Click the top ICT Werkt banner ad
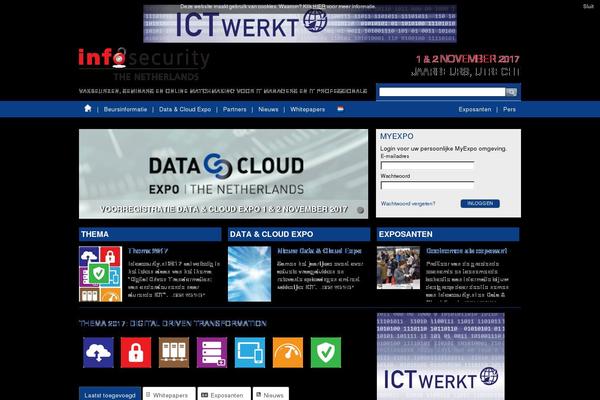 pyautogui.click(x=300, y=24)
